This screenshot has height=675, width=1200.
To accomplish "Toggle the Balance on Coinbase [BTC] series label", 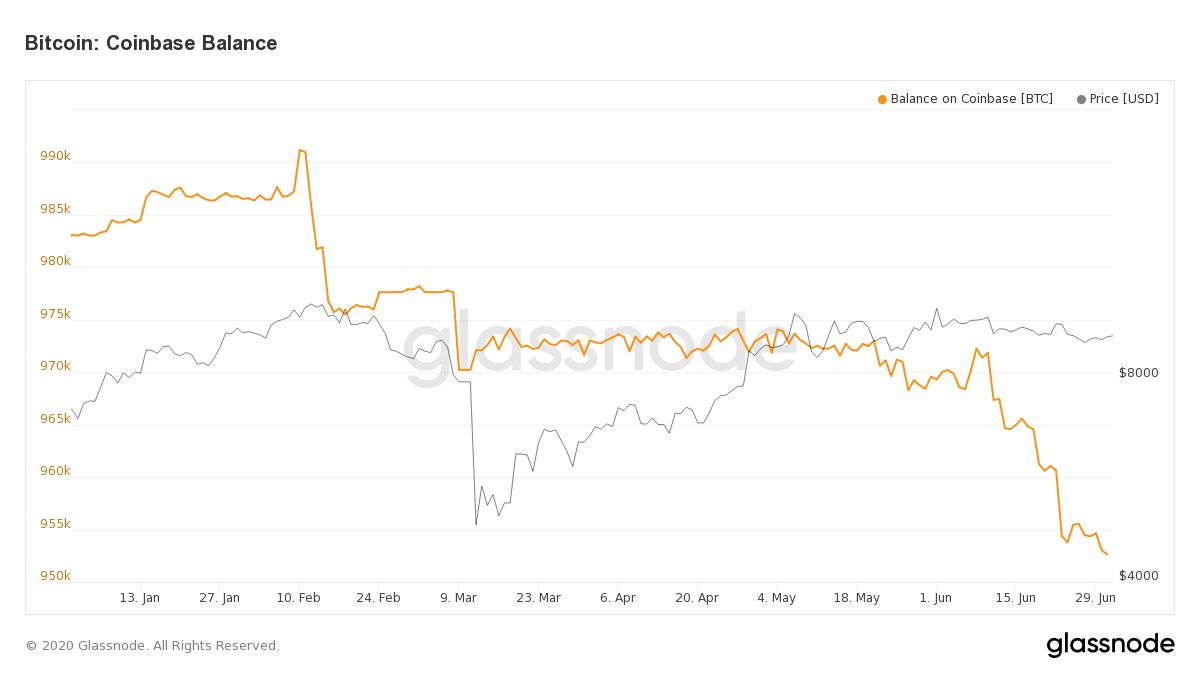I will tap(971, 99).
